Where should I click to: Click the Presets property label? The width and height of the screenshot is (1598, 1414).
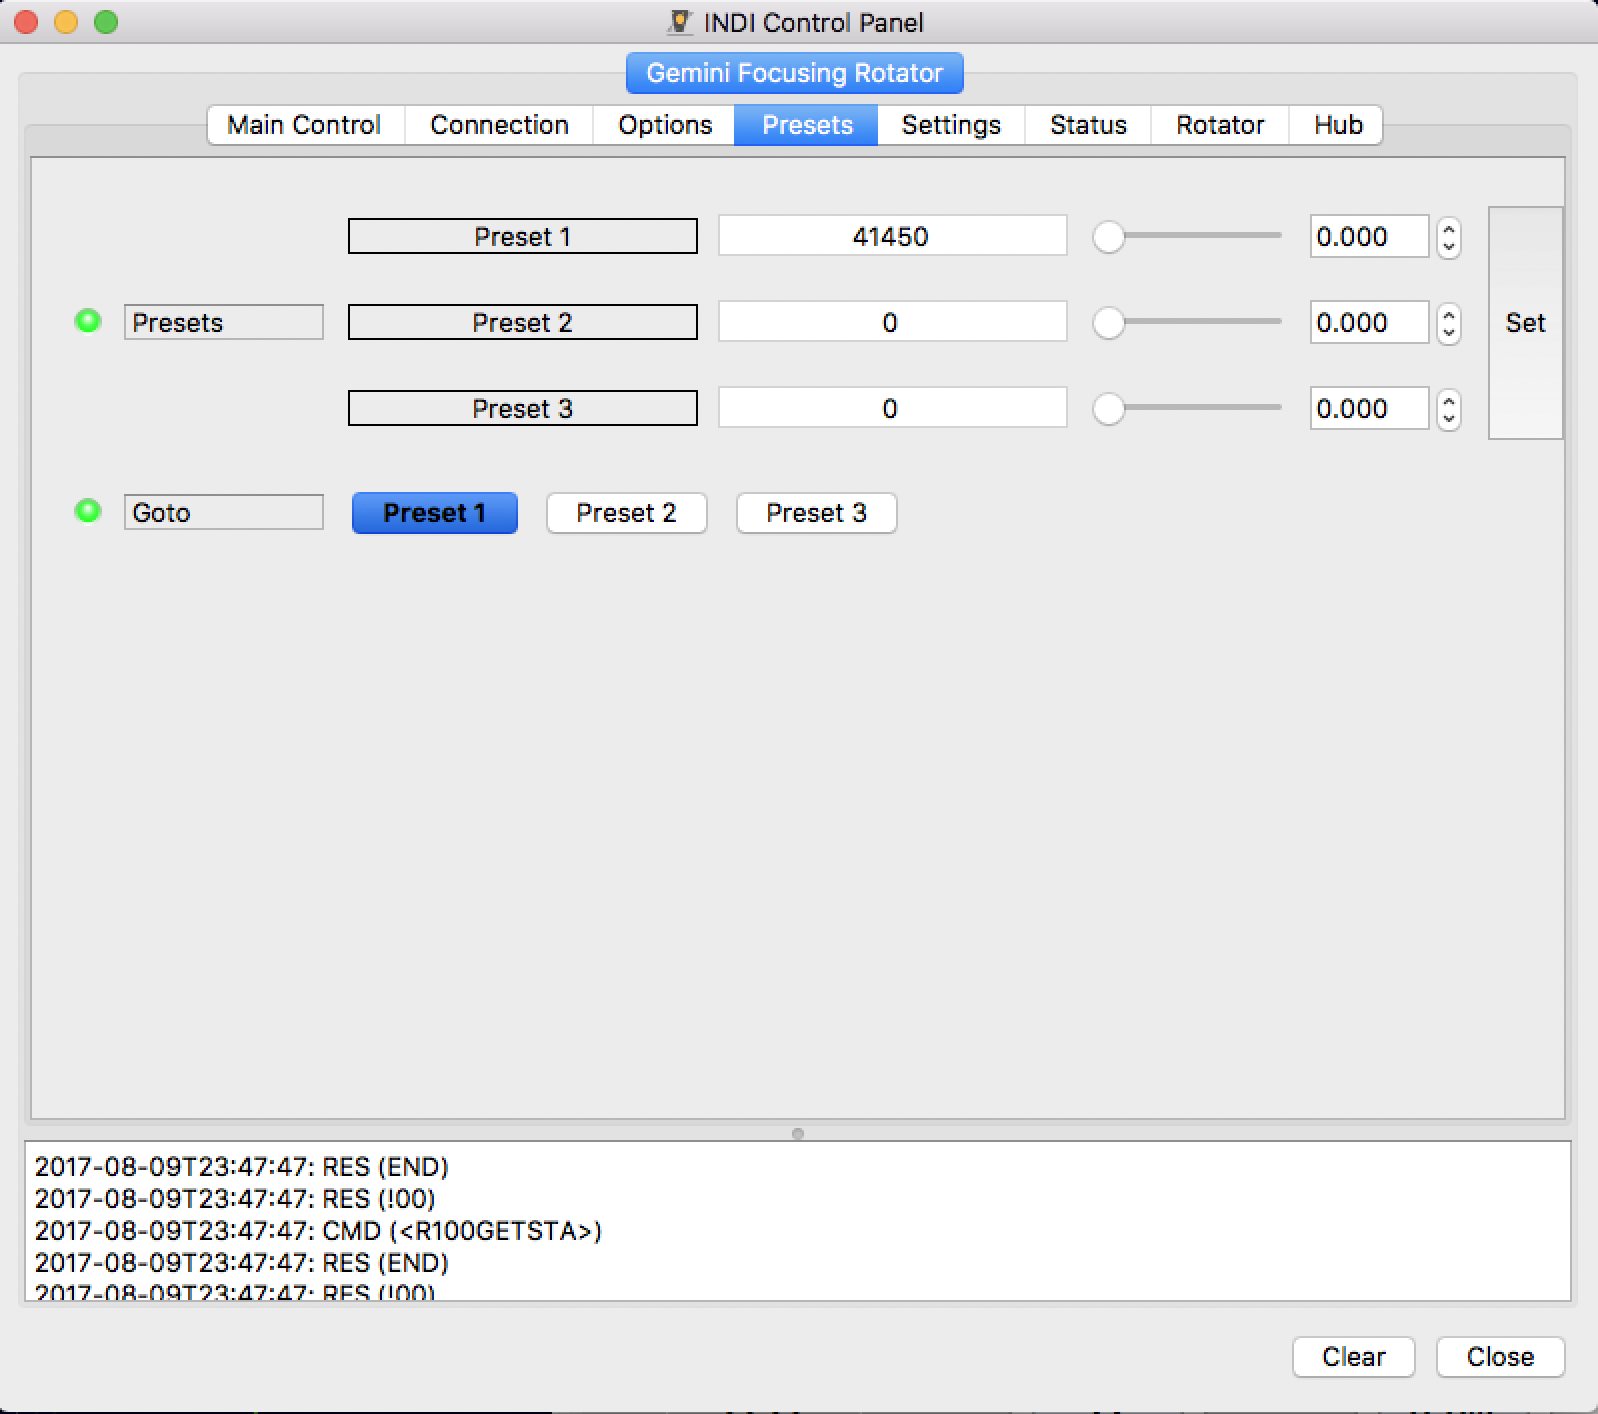tap(224, 322)
